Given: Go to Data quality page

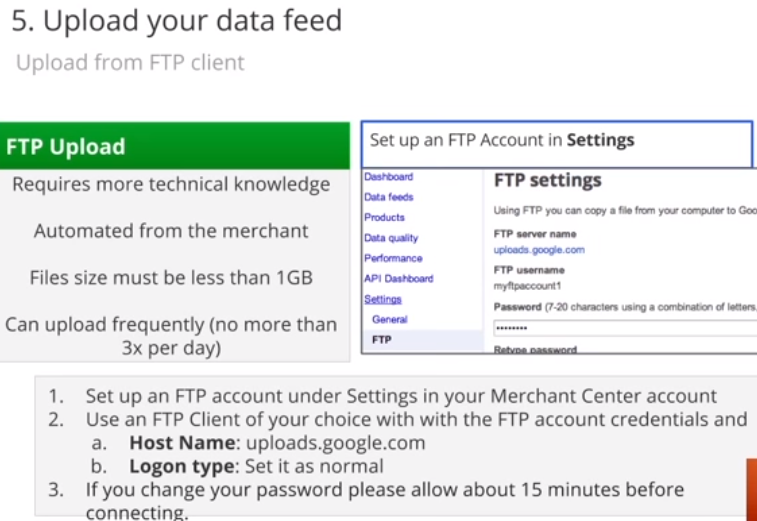Looking at the screenshot, I should (391, 238).
